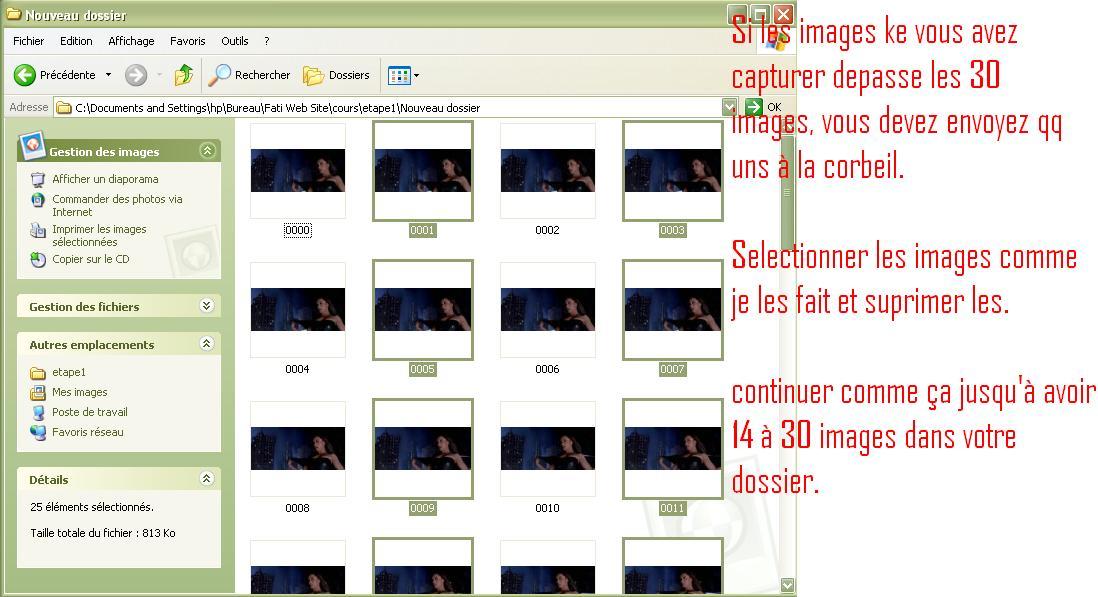Click Imprimer les images sélectionnées
The image size is (1098, 597).
[x=99, y=235]
